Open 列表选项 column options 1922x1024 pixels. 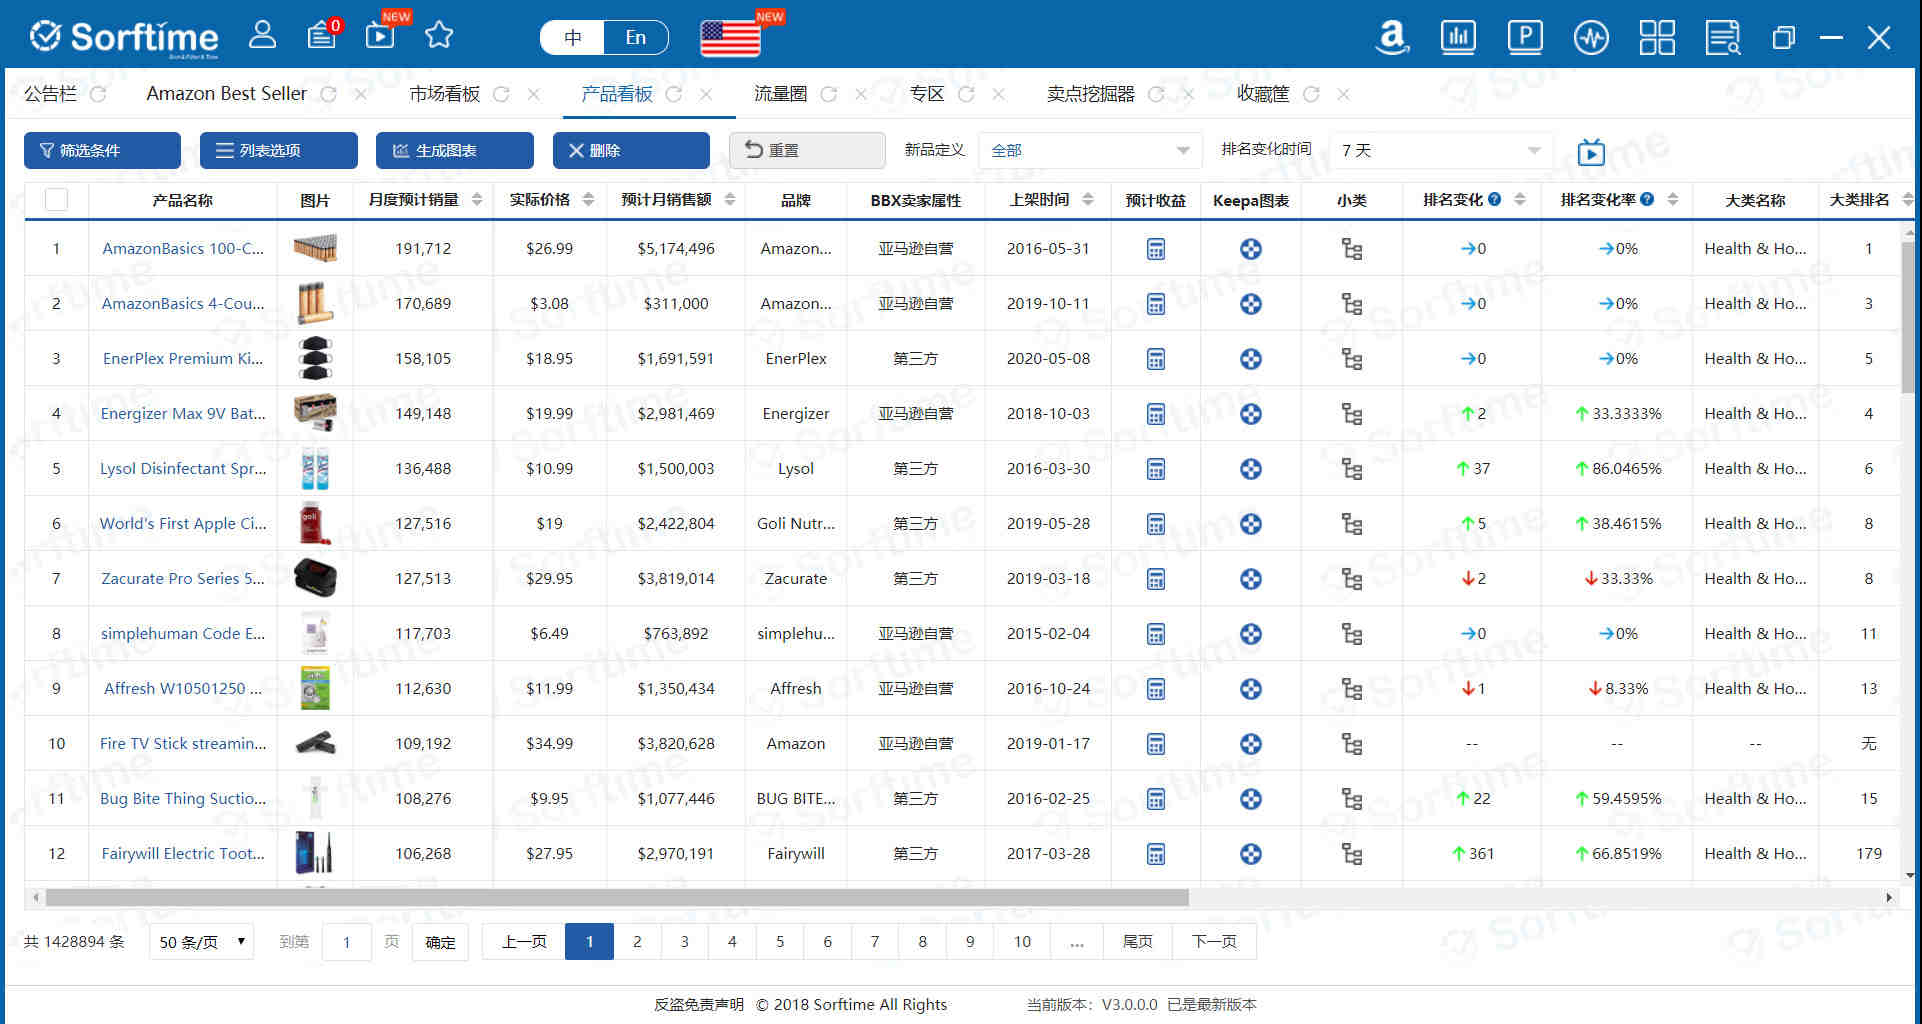click(279, 151)
